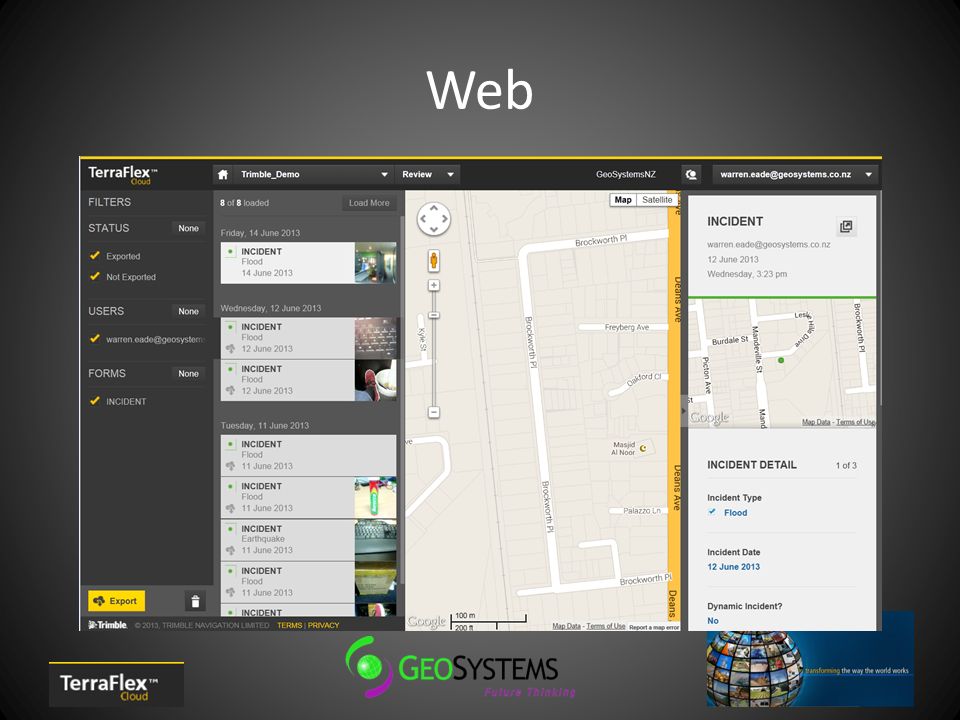Click cloud sync icon on Earthquake incident
The width and height of the screenshot is (960, 720).
tap(230, 550)
